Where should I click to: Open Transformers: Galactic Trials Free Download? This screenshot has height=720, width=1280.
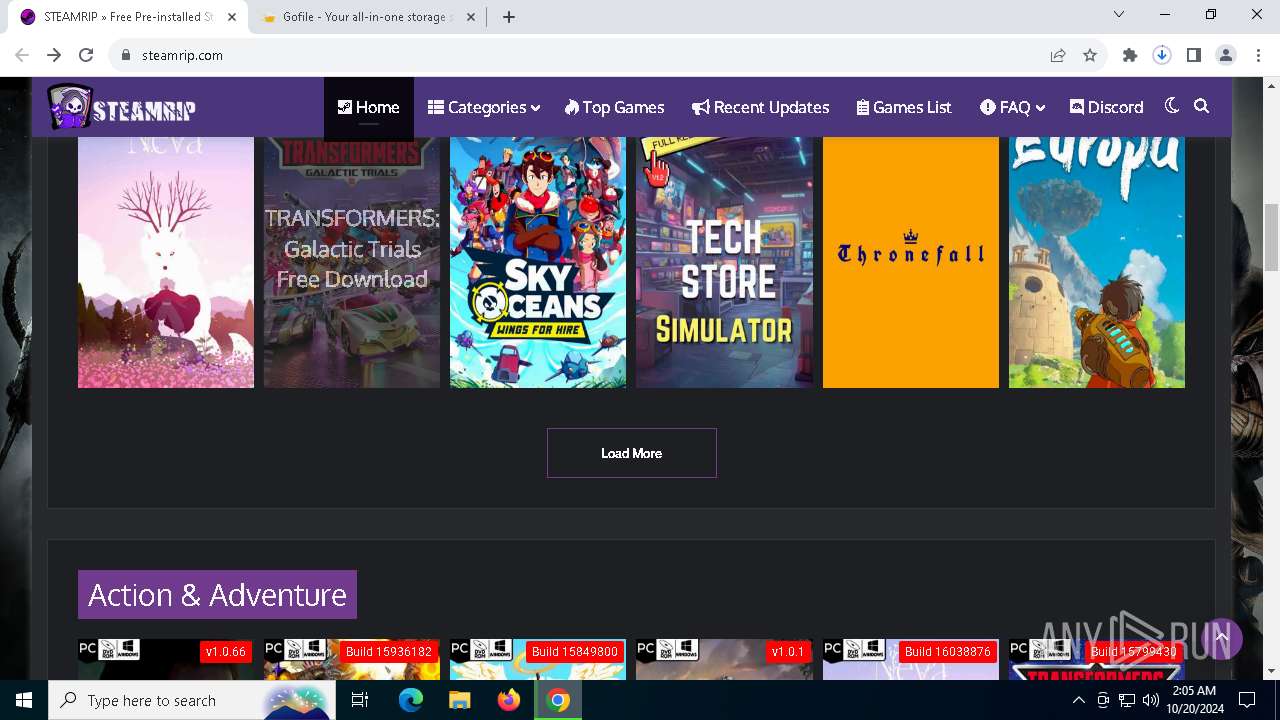(x=352, y=262)
